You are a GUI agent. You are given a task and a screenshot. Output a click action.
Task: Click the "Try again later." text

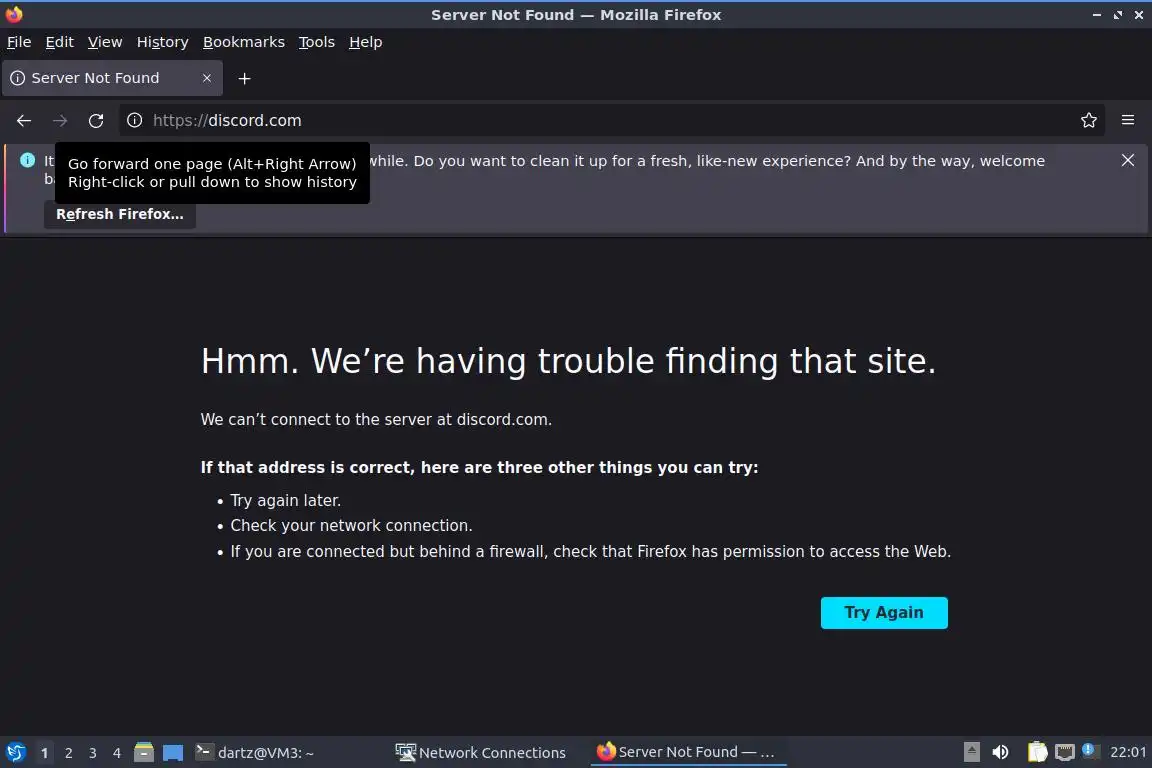click(286, 500)
